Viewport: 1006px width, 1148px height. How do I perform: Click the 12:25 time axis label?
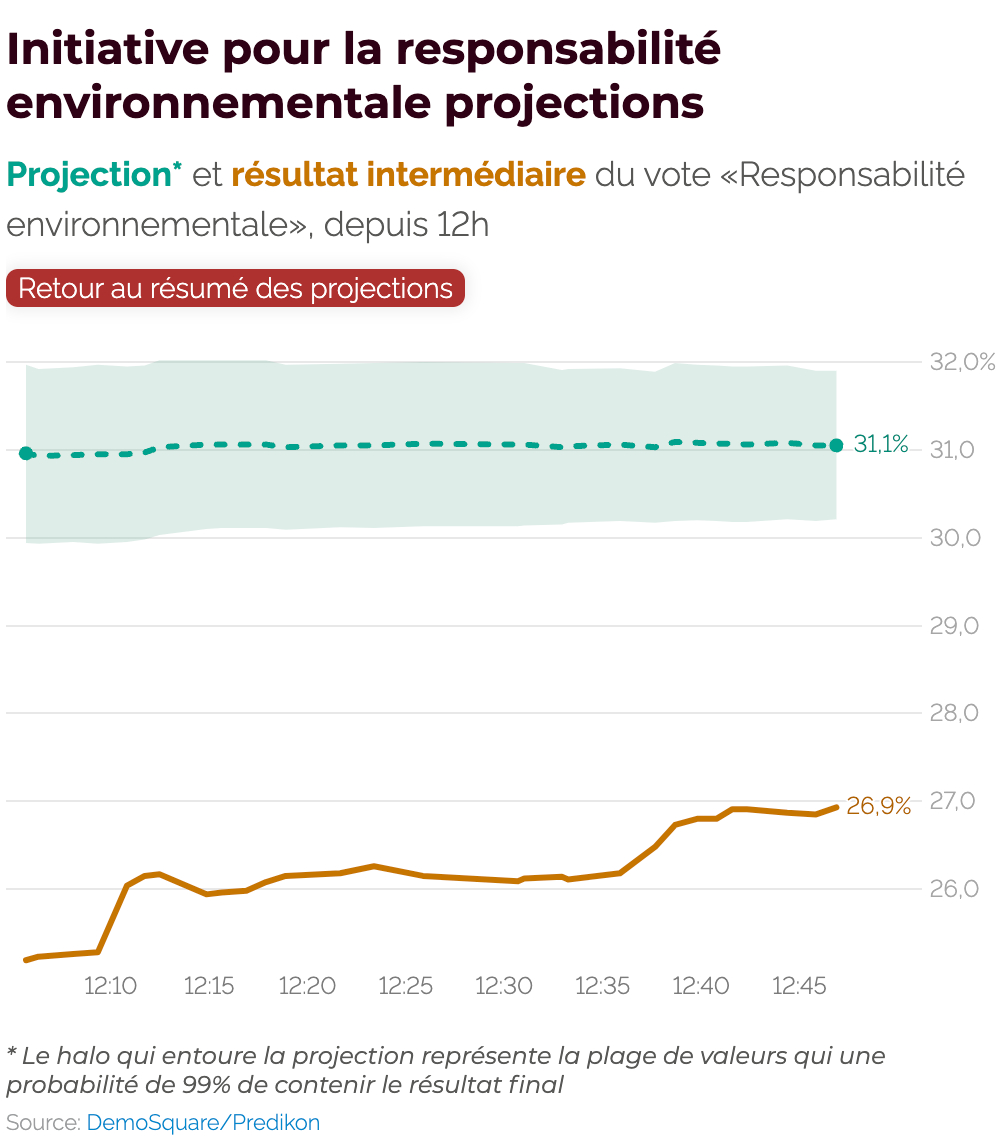(x=406, y=987)
